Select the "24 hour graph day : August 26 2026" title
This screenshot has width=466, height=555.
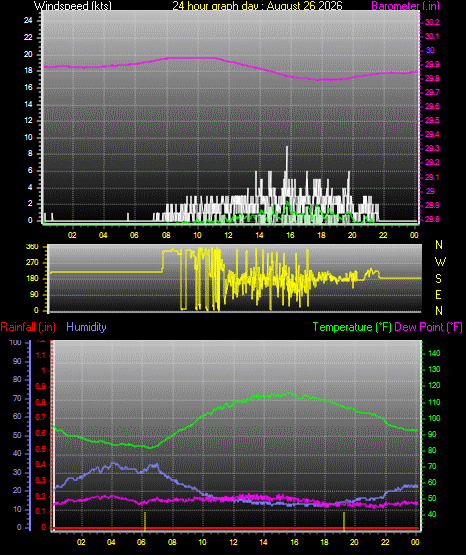tap(257, 6)
